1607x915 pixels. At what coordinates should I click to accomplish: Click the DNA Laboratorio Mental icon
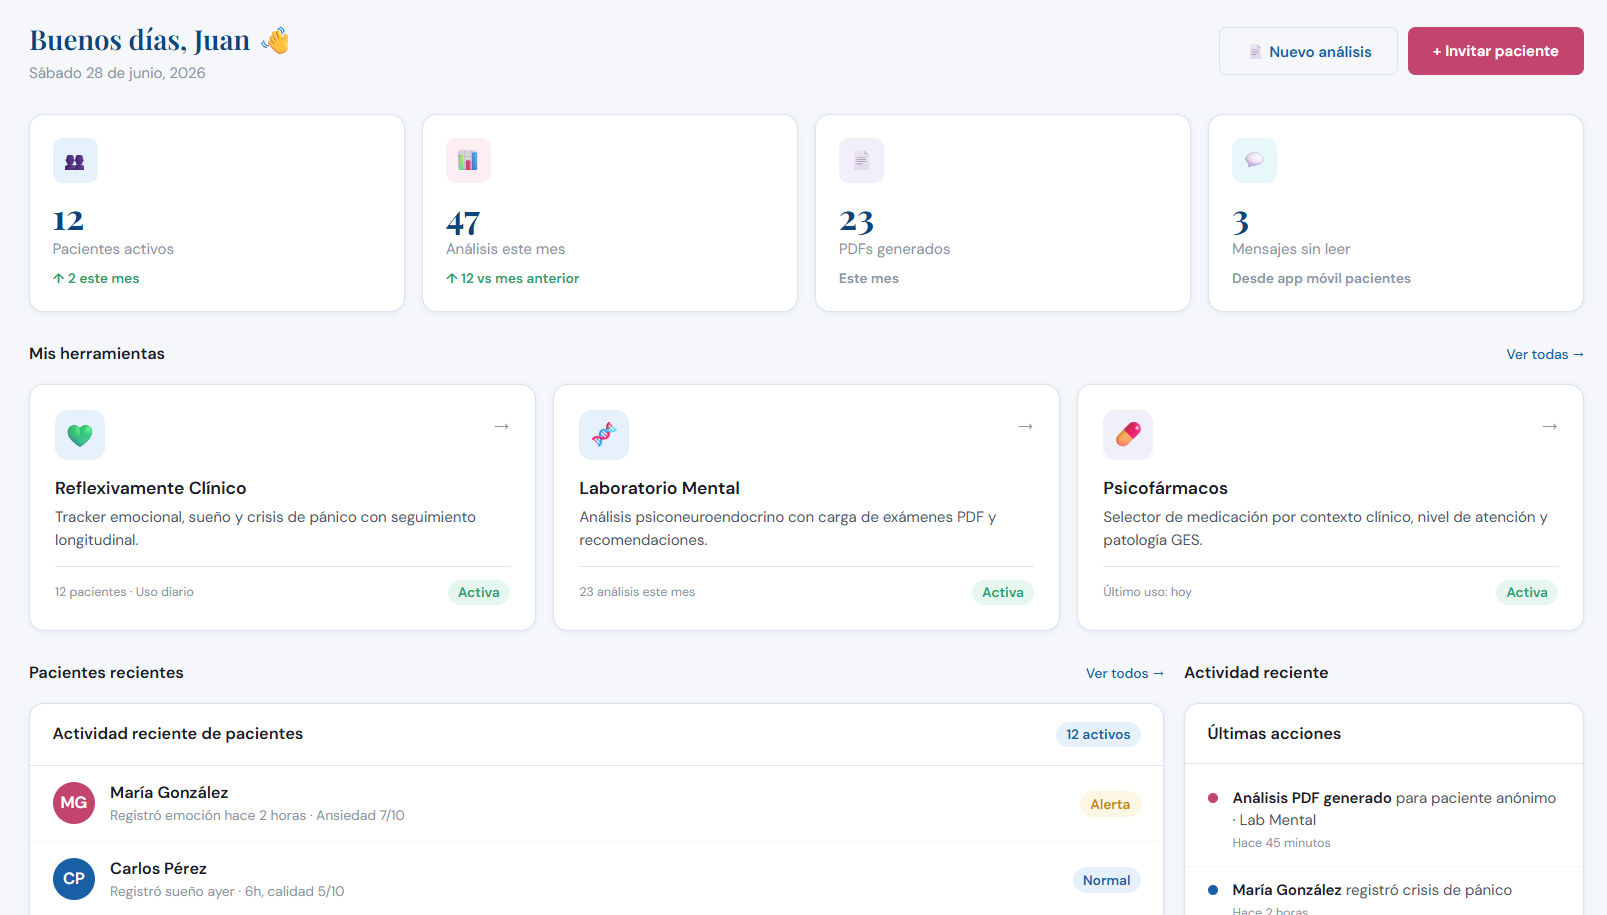coord(604,435)
